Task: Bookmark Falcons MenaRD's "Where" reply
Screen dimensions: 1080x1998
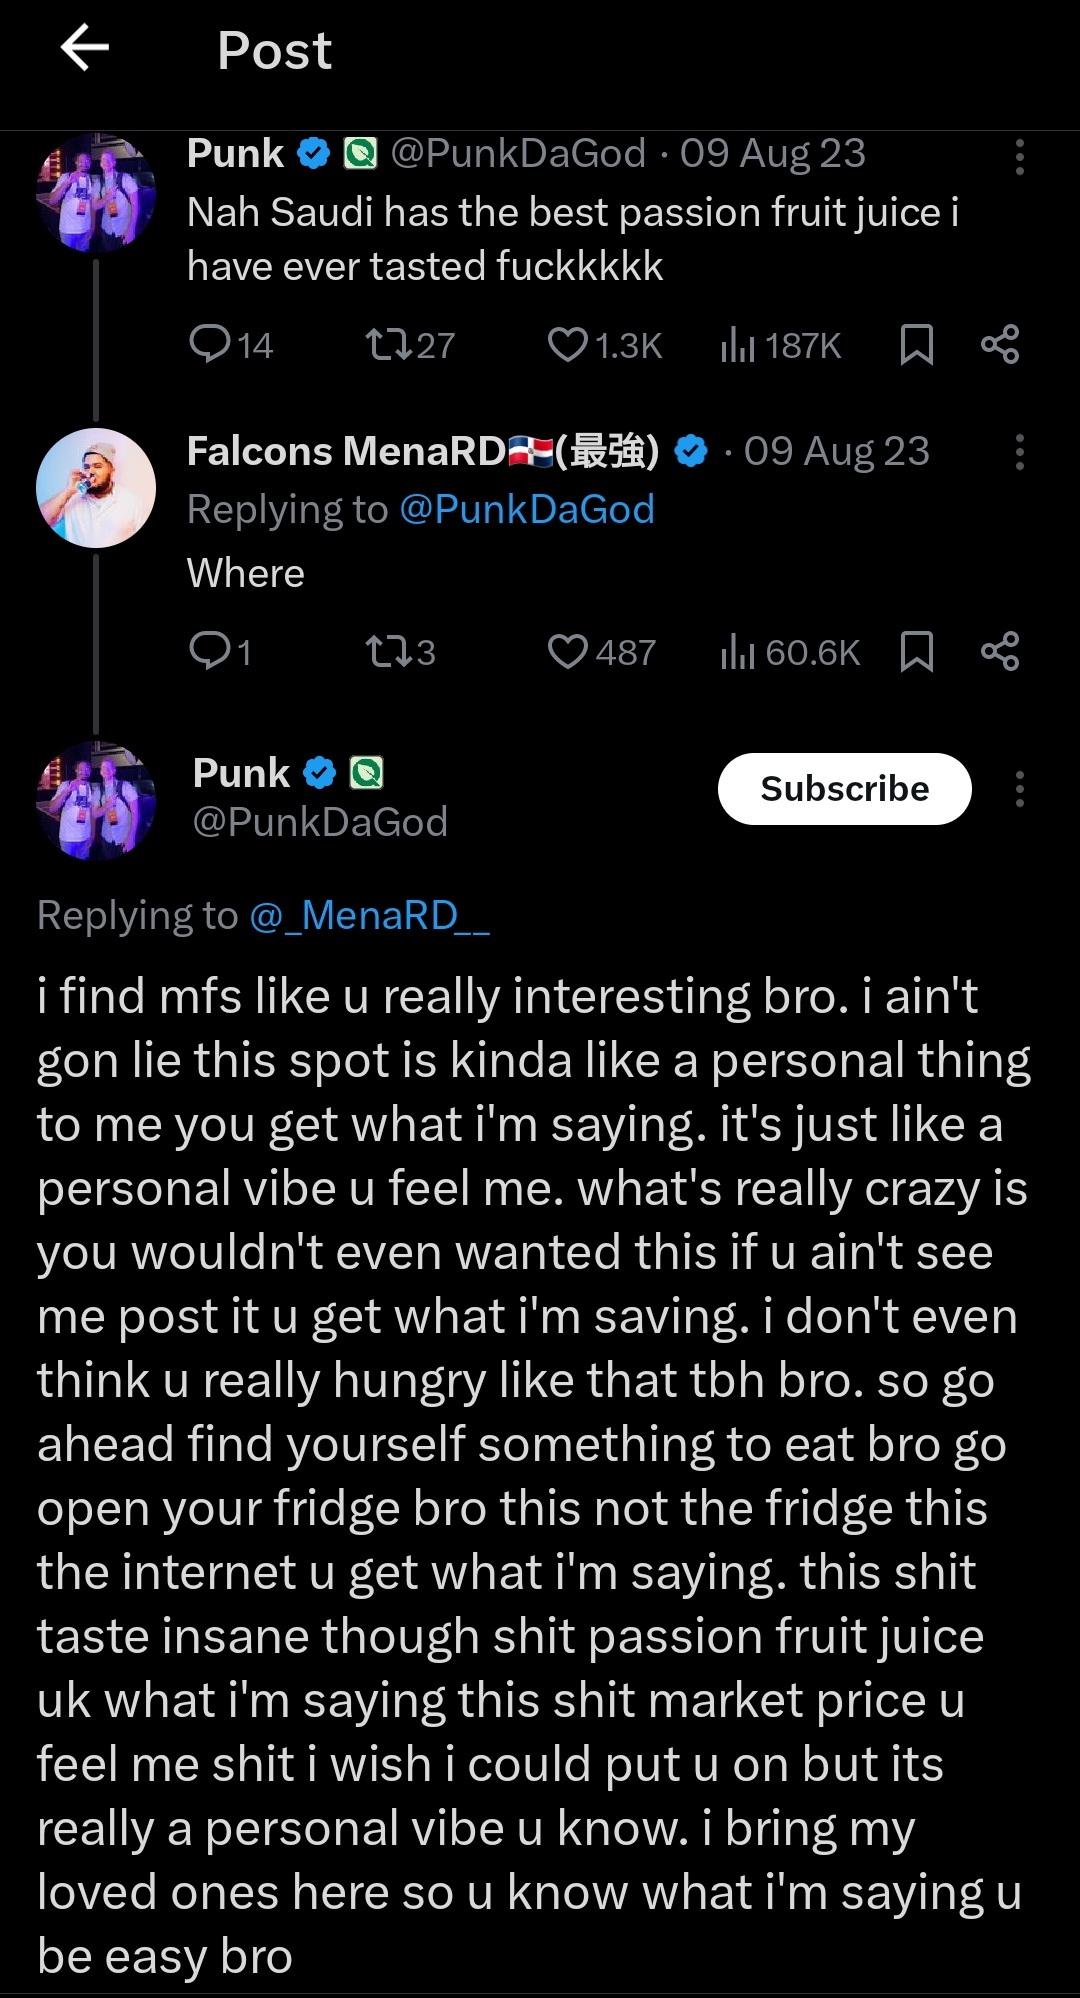Action: [x=916, y=652]
